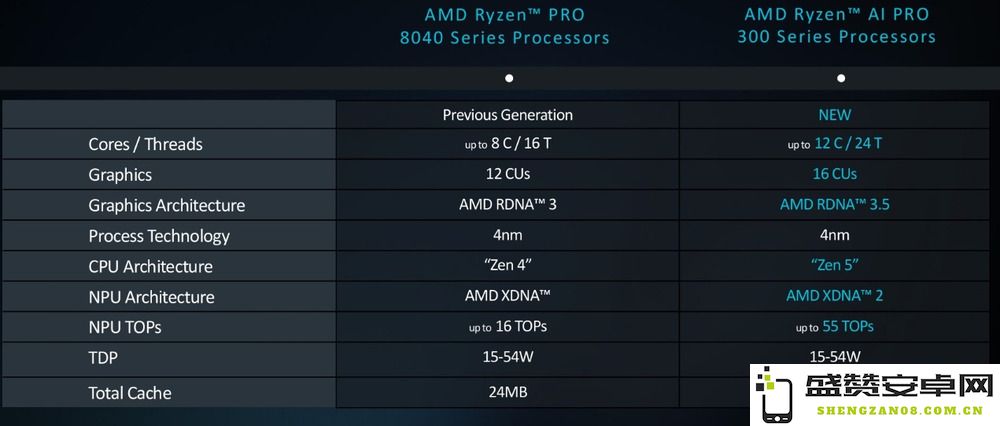Click the "Zen 5" cell

click(835, 265)
